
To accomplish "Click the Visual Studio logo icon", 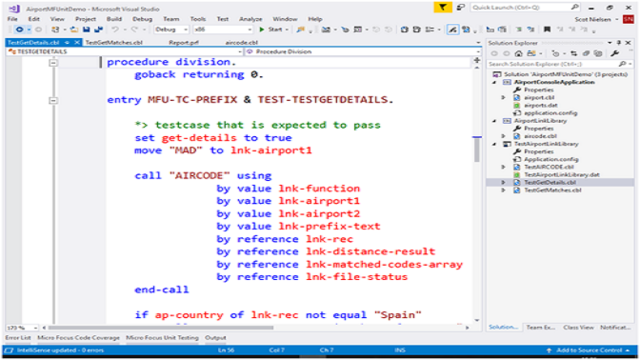I will pyautogui.click(x=14, y=8).
